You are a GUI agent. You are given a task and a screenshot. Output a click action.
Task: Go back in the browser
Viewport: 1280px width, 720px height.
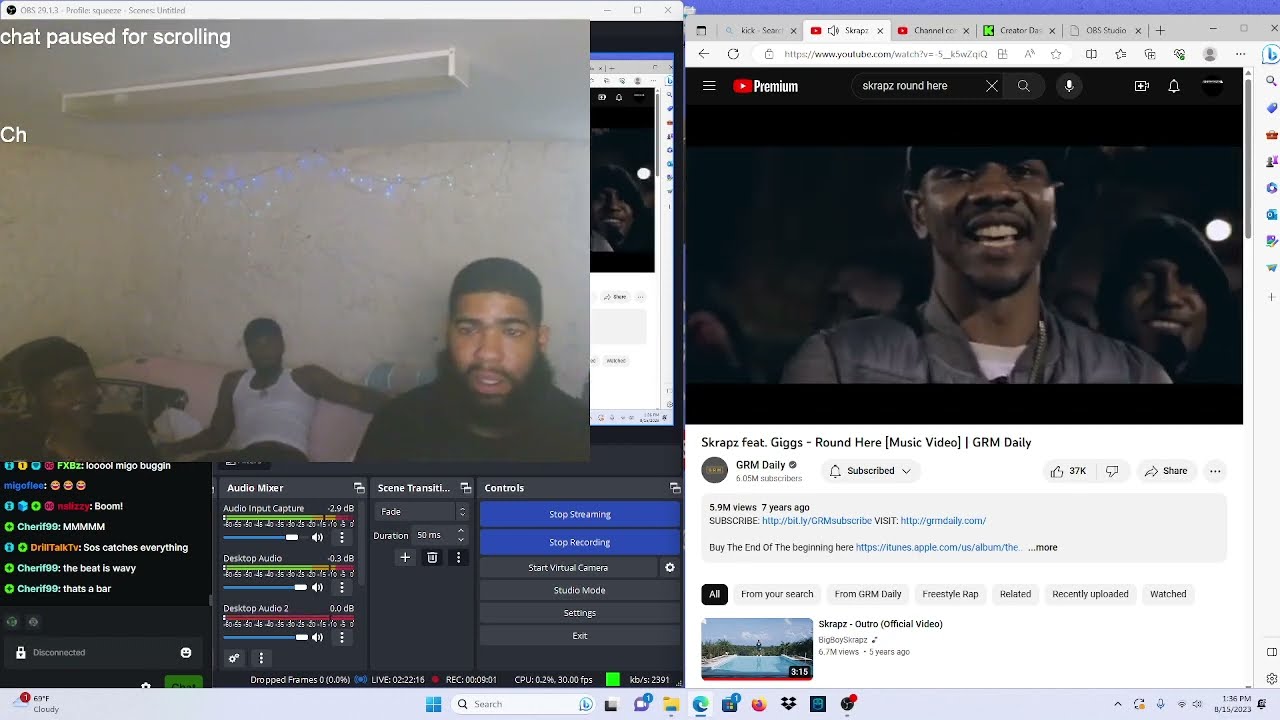[x=704, y=54]
